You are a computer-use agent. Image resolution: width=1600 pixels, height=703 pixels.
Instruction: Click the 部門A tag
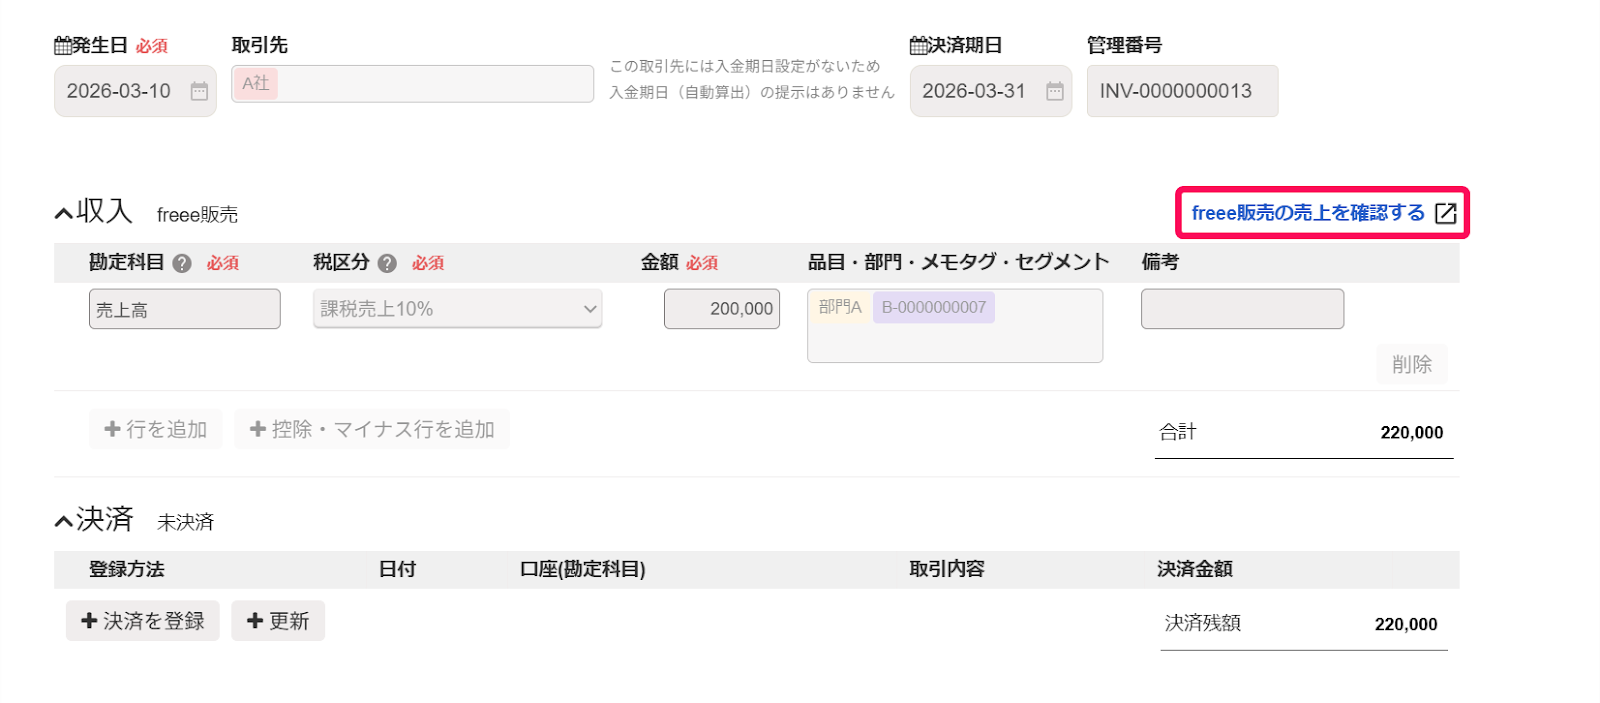coord(840,307)
